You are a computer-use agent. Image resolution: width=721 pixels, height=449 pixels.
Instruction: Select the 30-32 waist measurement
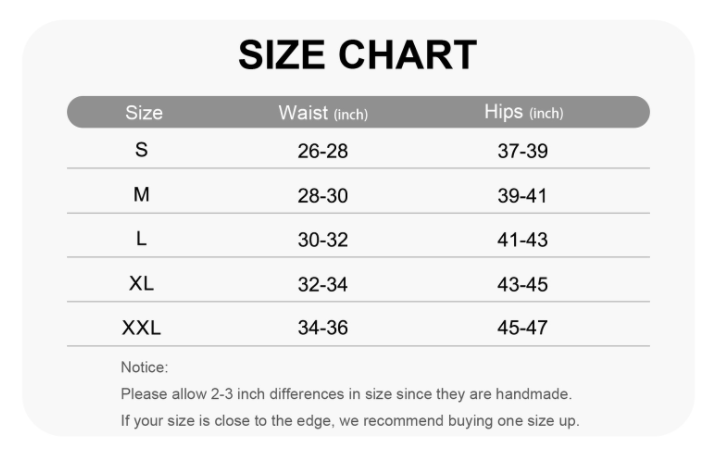tap(322, 240)
